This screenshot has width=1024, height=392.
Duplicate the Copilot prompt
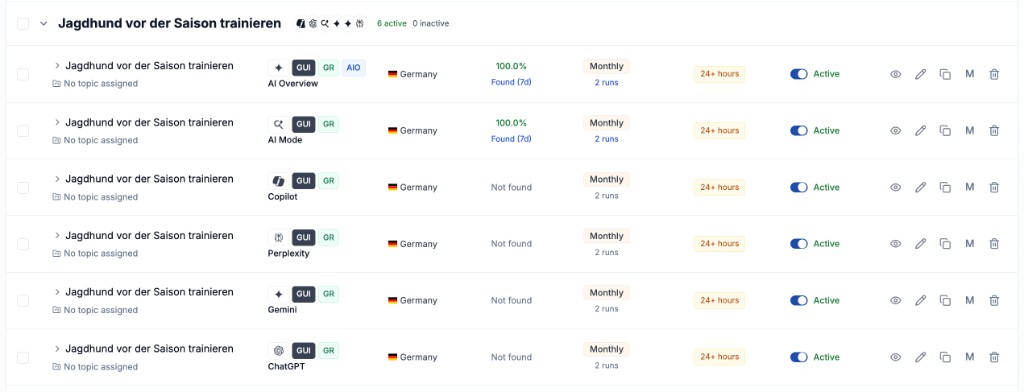pos(945,188)
